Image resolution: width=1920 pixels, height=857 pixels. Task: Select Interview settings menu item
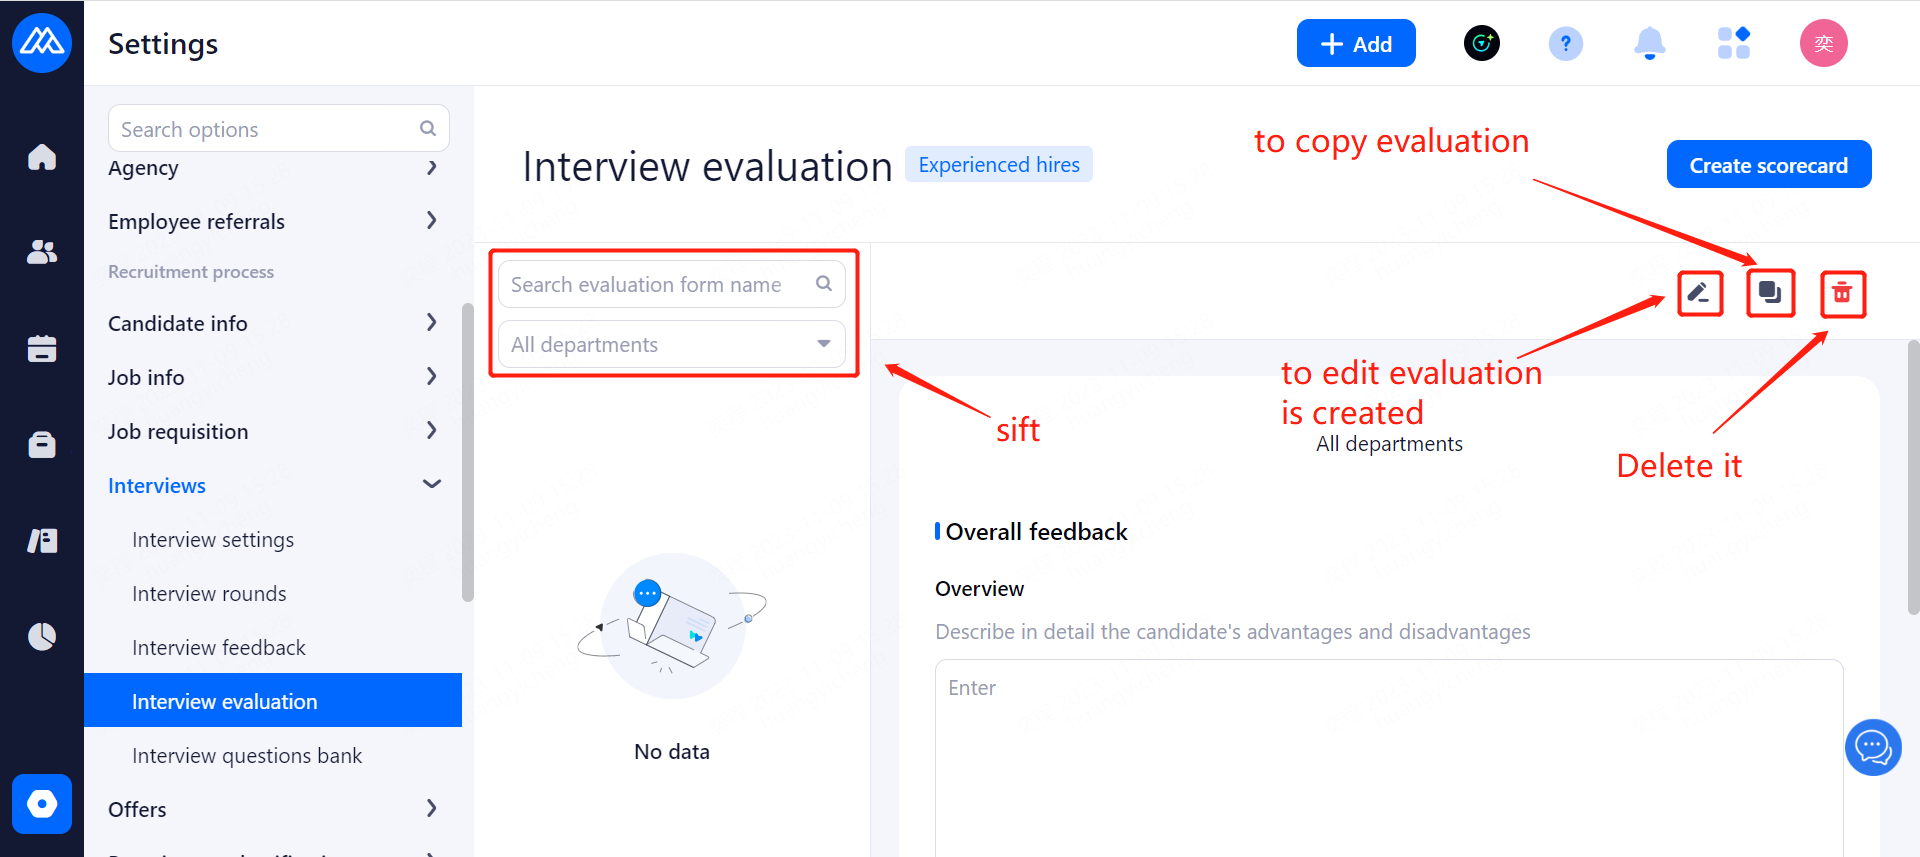[213, 540]
